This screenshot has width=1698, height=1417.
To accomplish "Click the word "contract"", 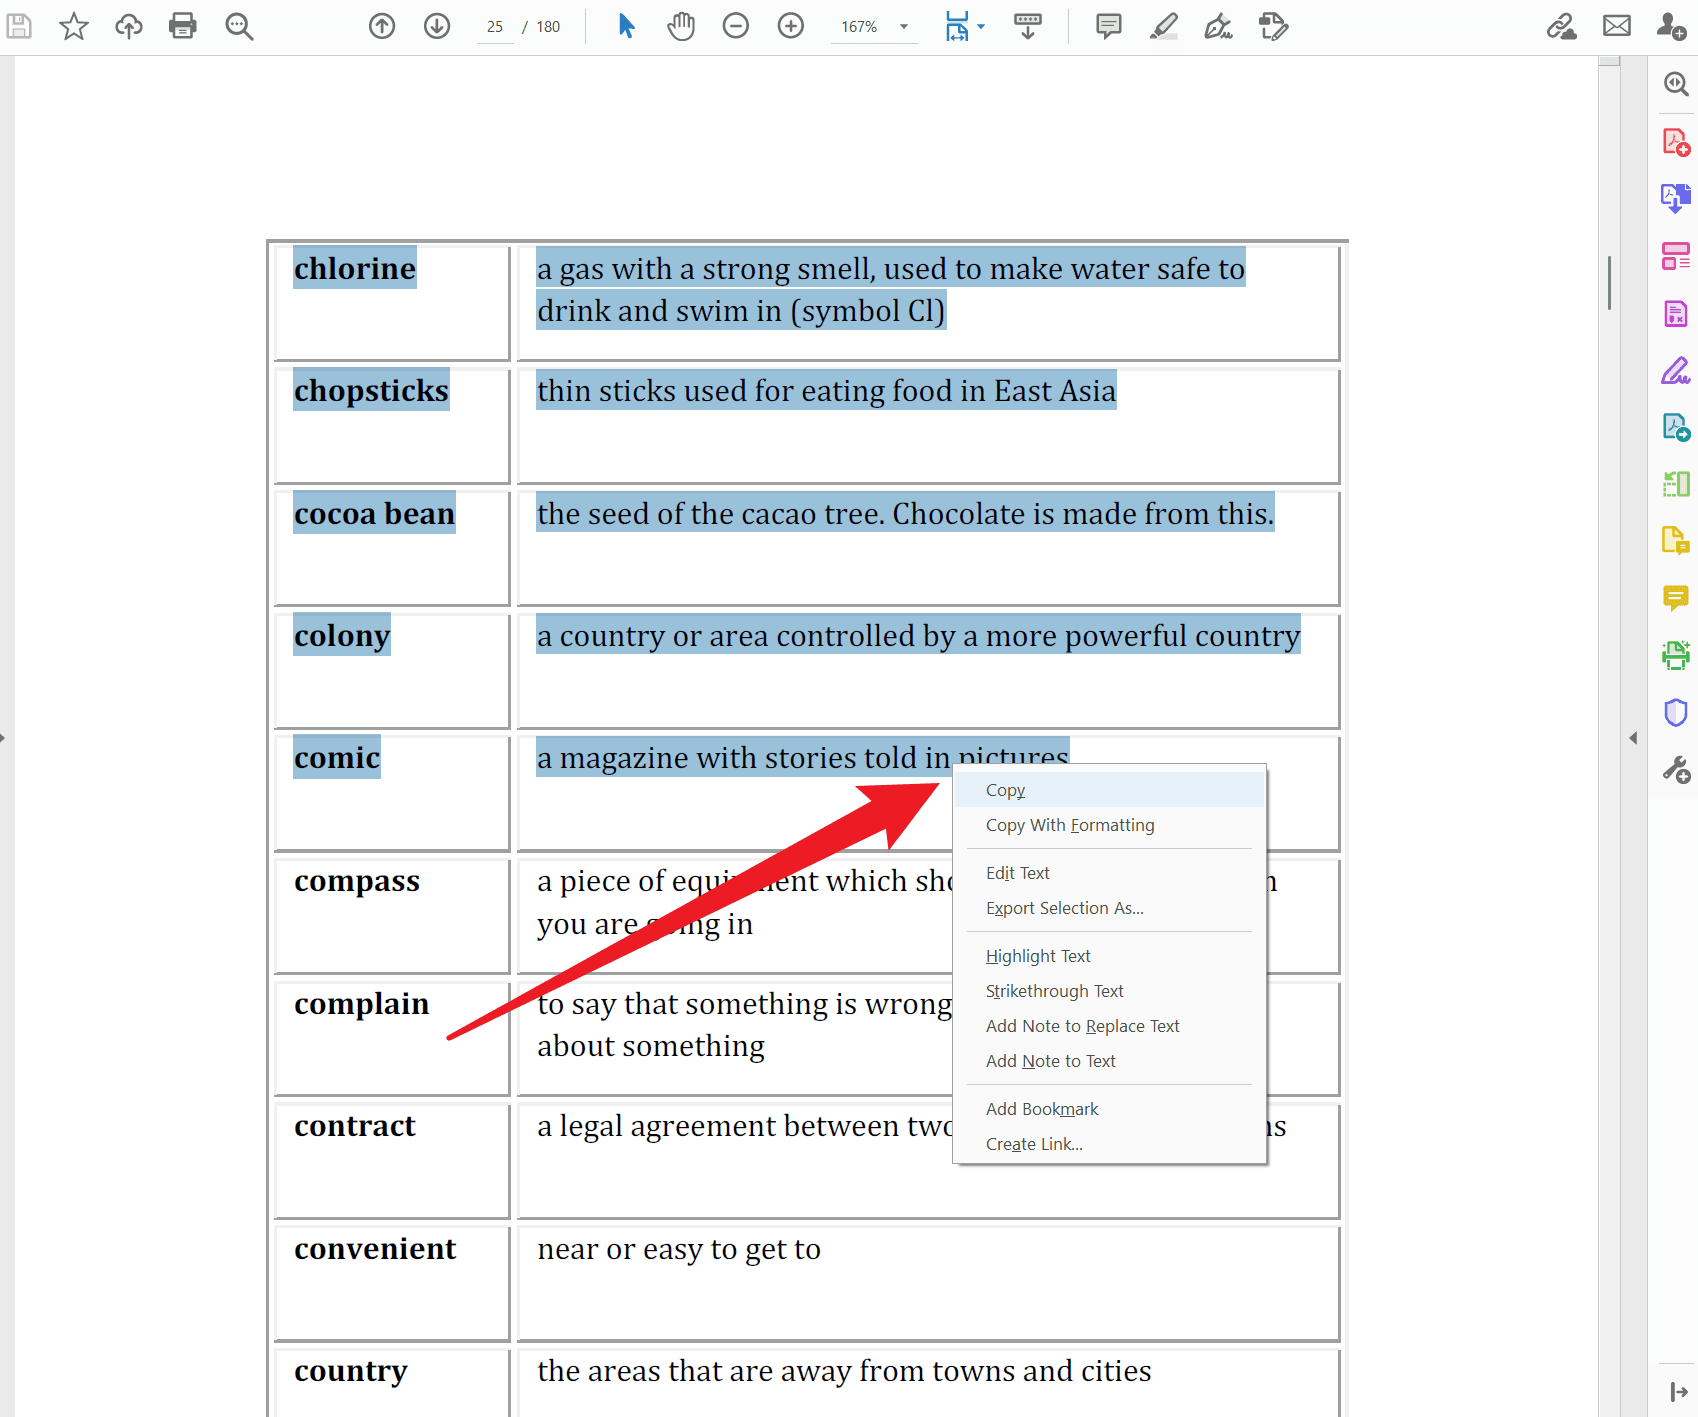I will tap(354, 1126).
